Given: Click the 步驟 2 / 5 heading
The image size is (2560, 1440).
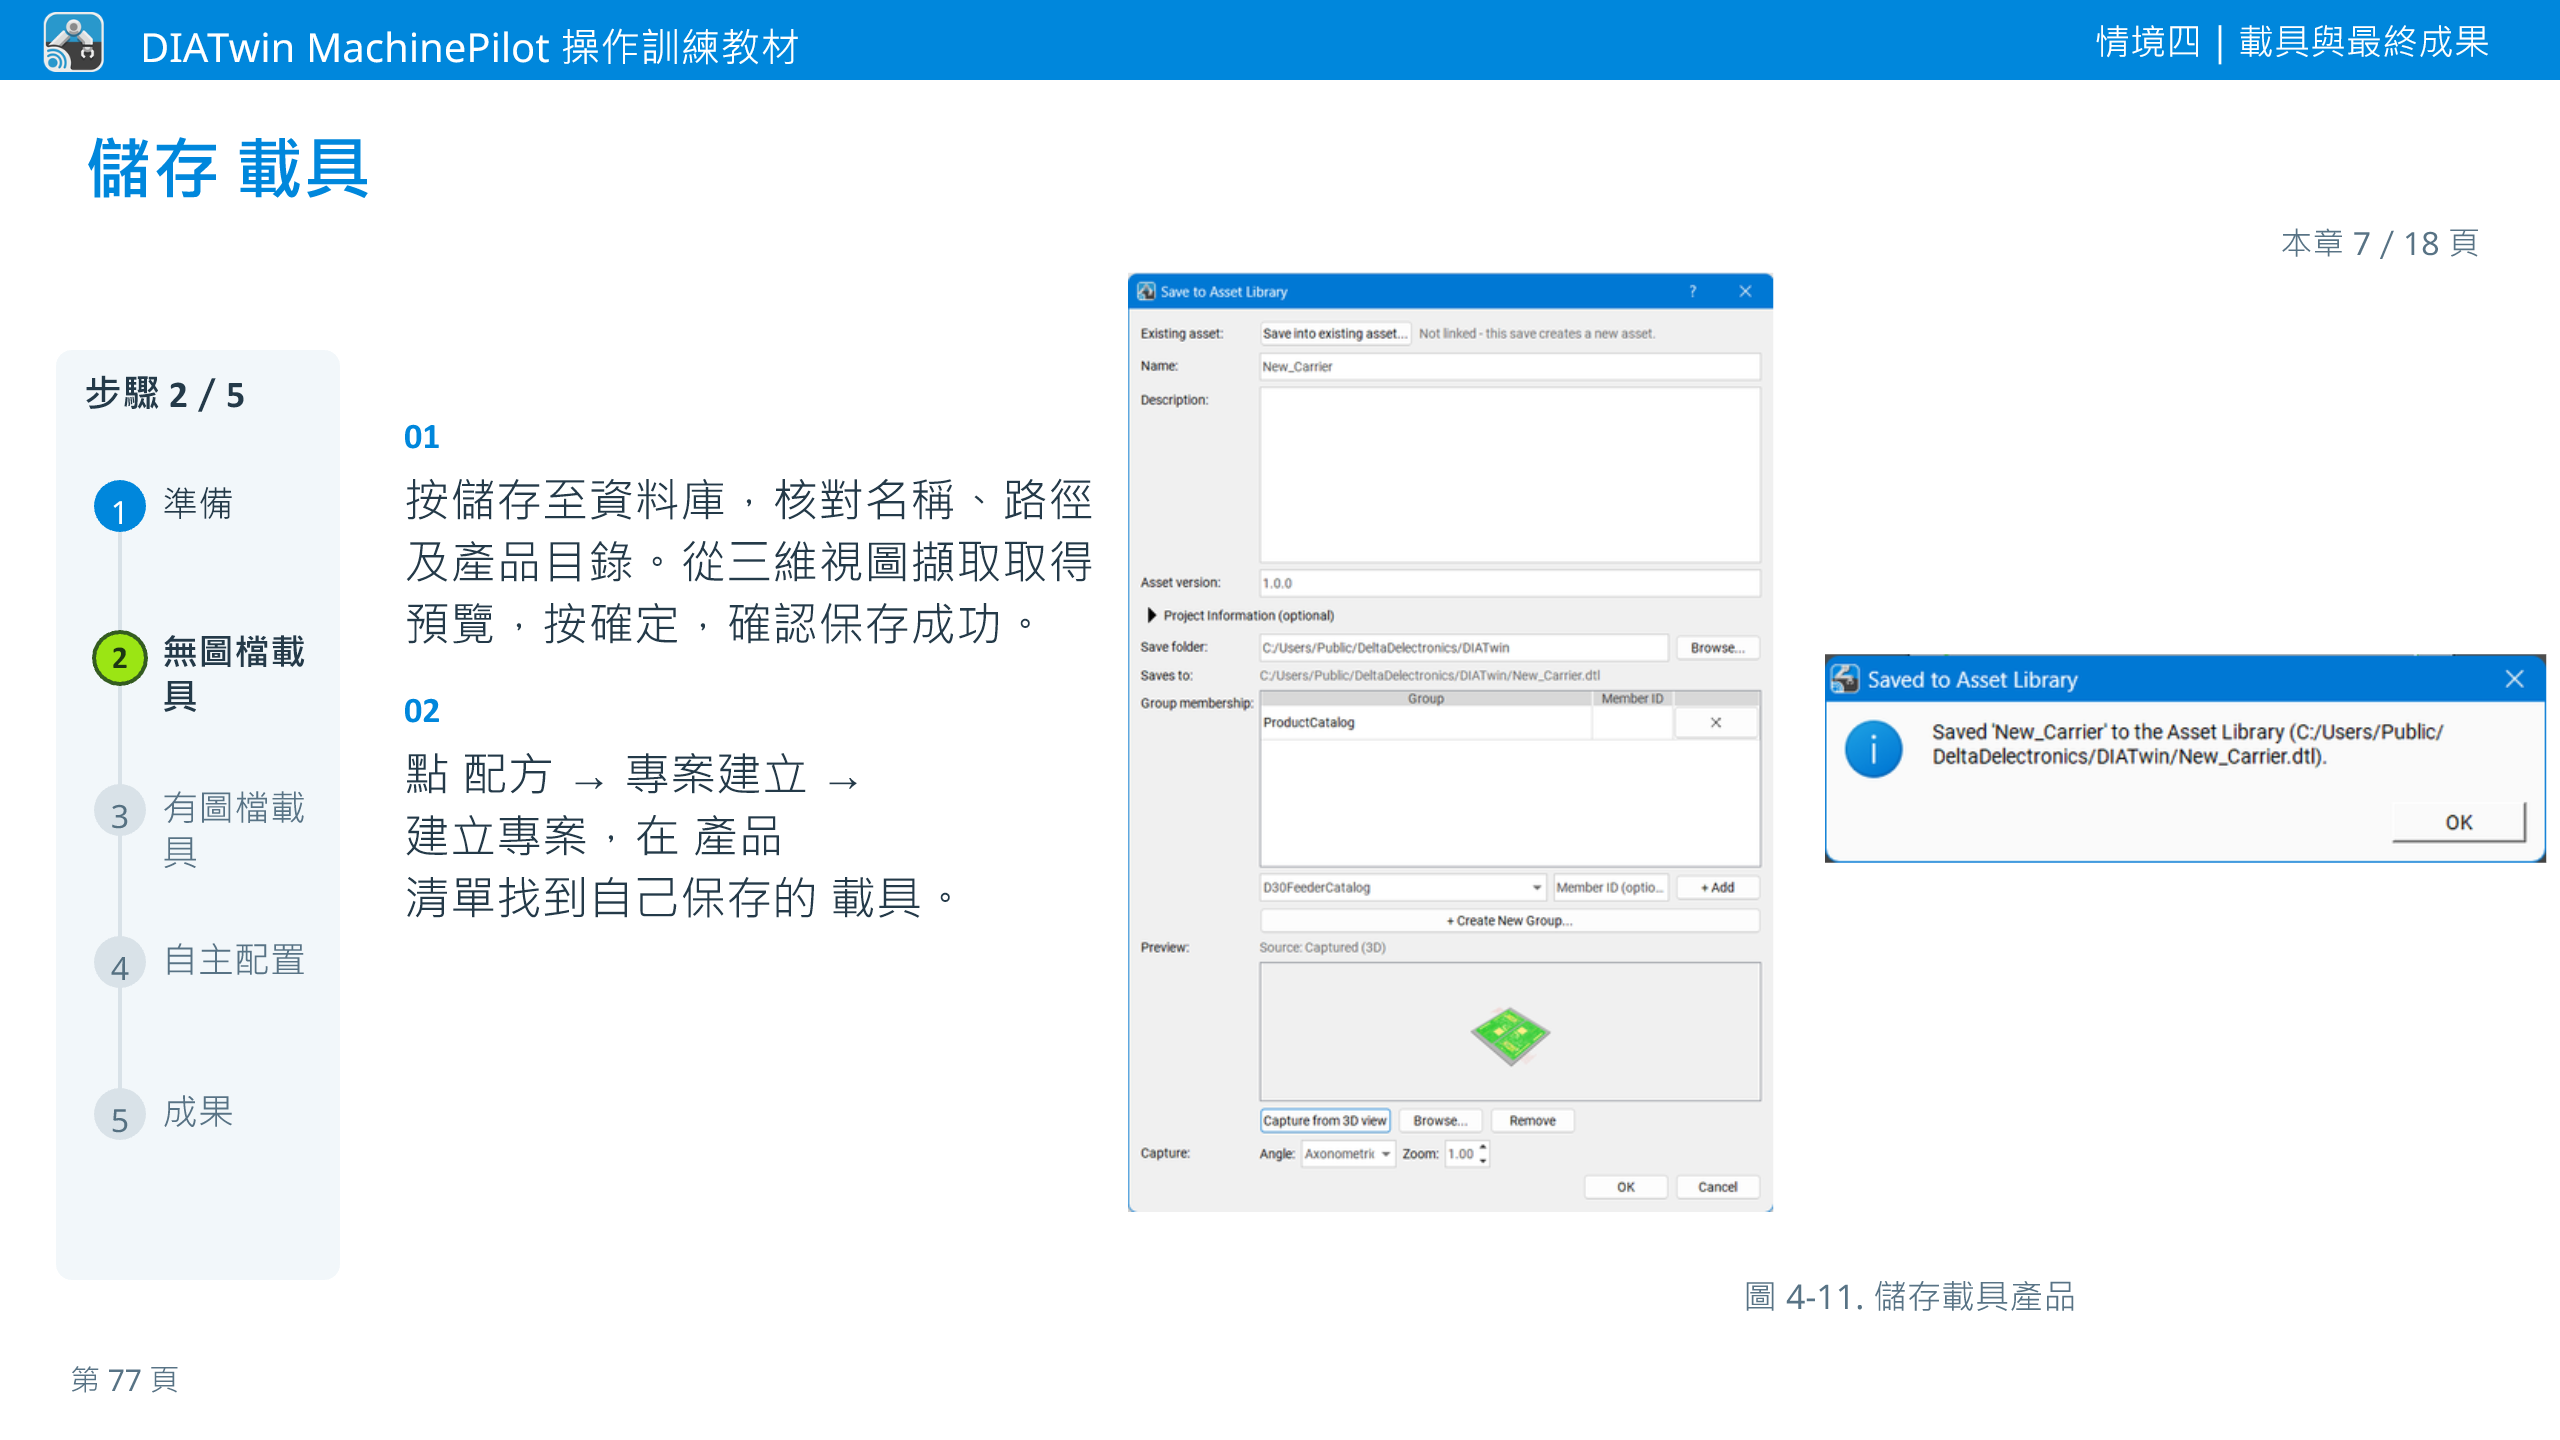Looking at the screenshot, I should (165, 395).
